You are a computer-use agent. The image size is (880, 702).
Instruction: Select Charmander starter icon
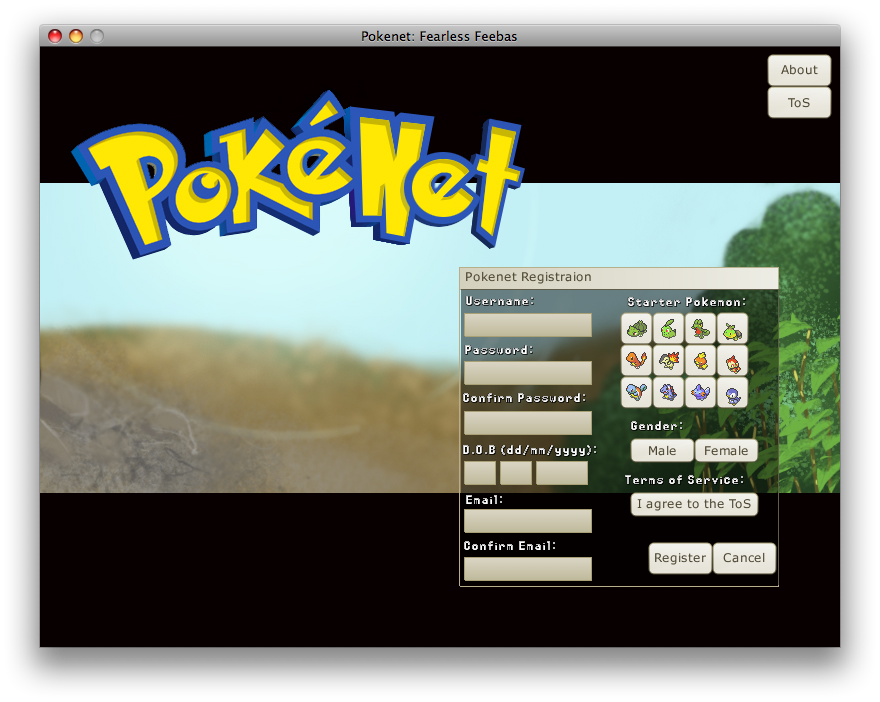(636, 360)
